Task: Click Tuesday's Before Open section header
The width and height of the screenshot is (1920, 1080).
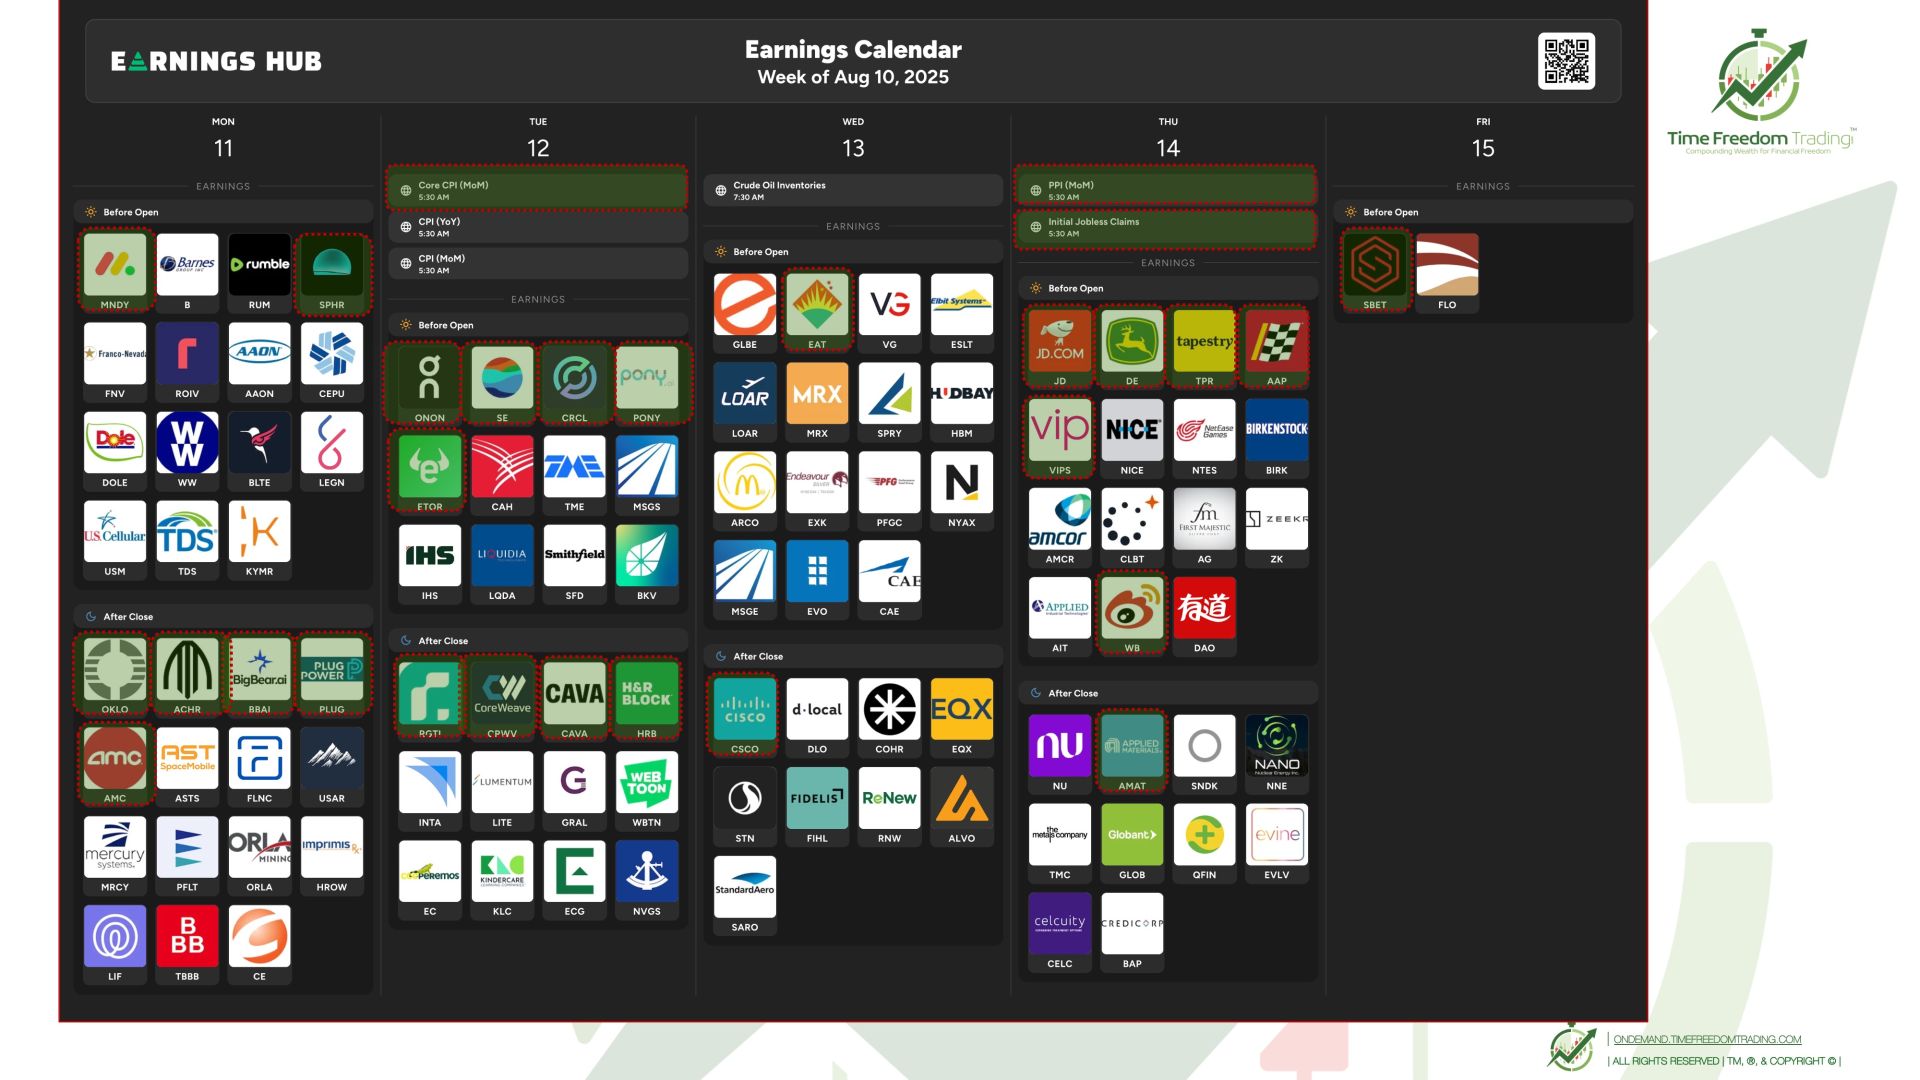Action: point(538,325)
